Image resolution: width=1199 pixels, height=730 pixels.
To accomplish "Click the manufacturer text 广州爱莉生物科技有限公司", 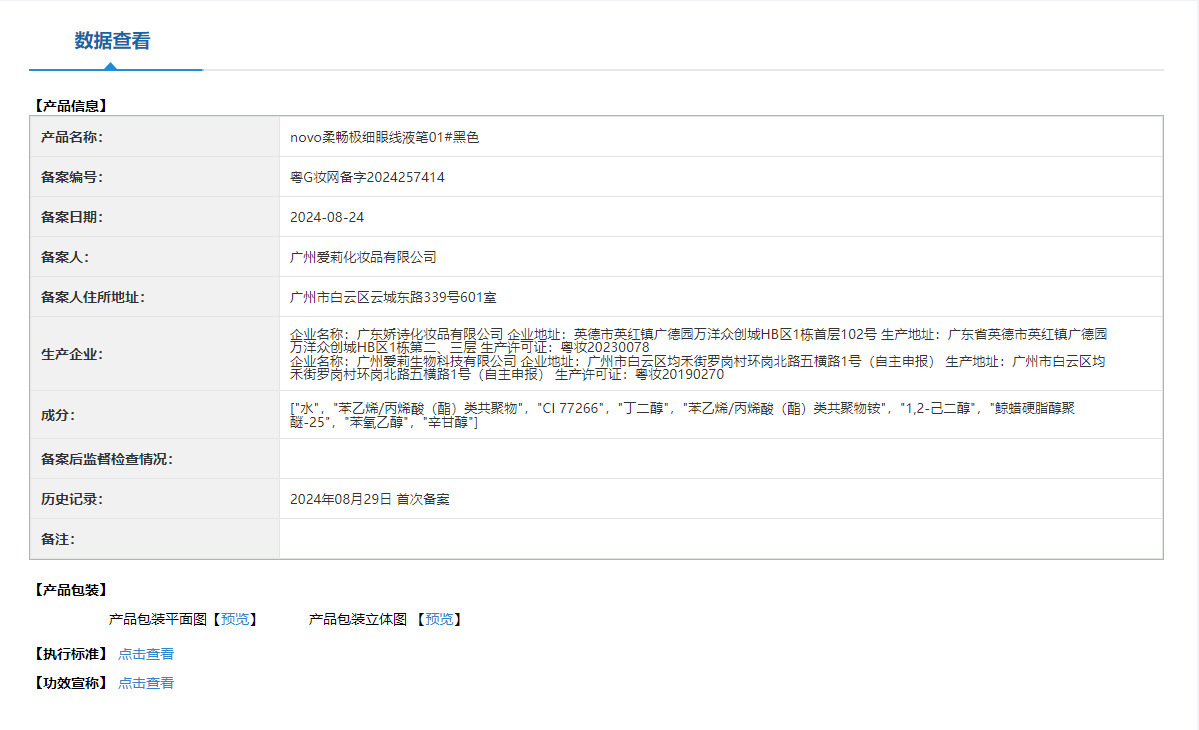I will point(437,361).
